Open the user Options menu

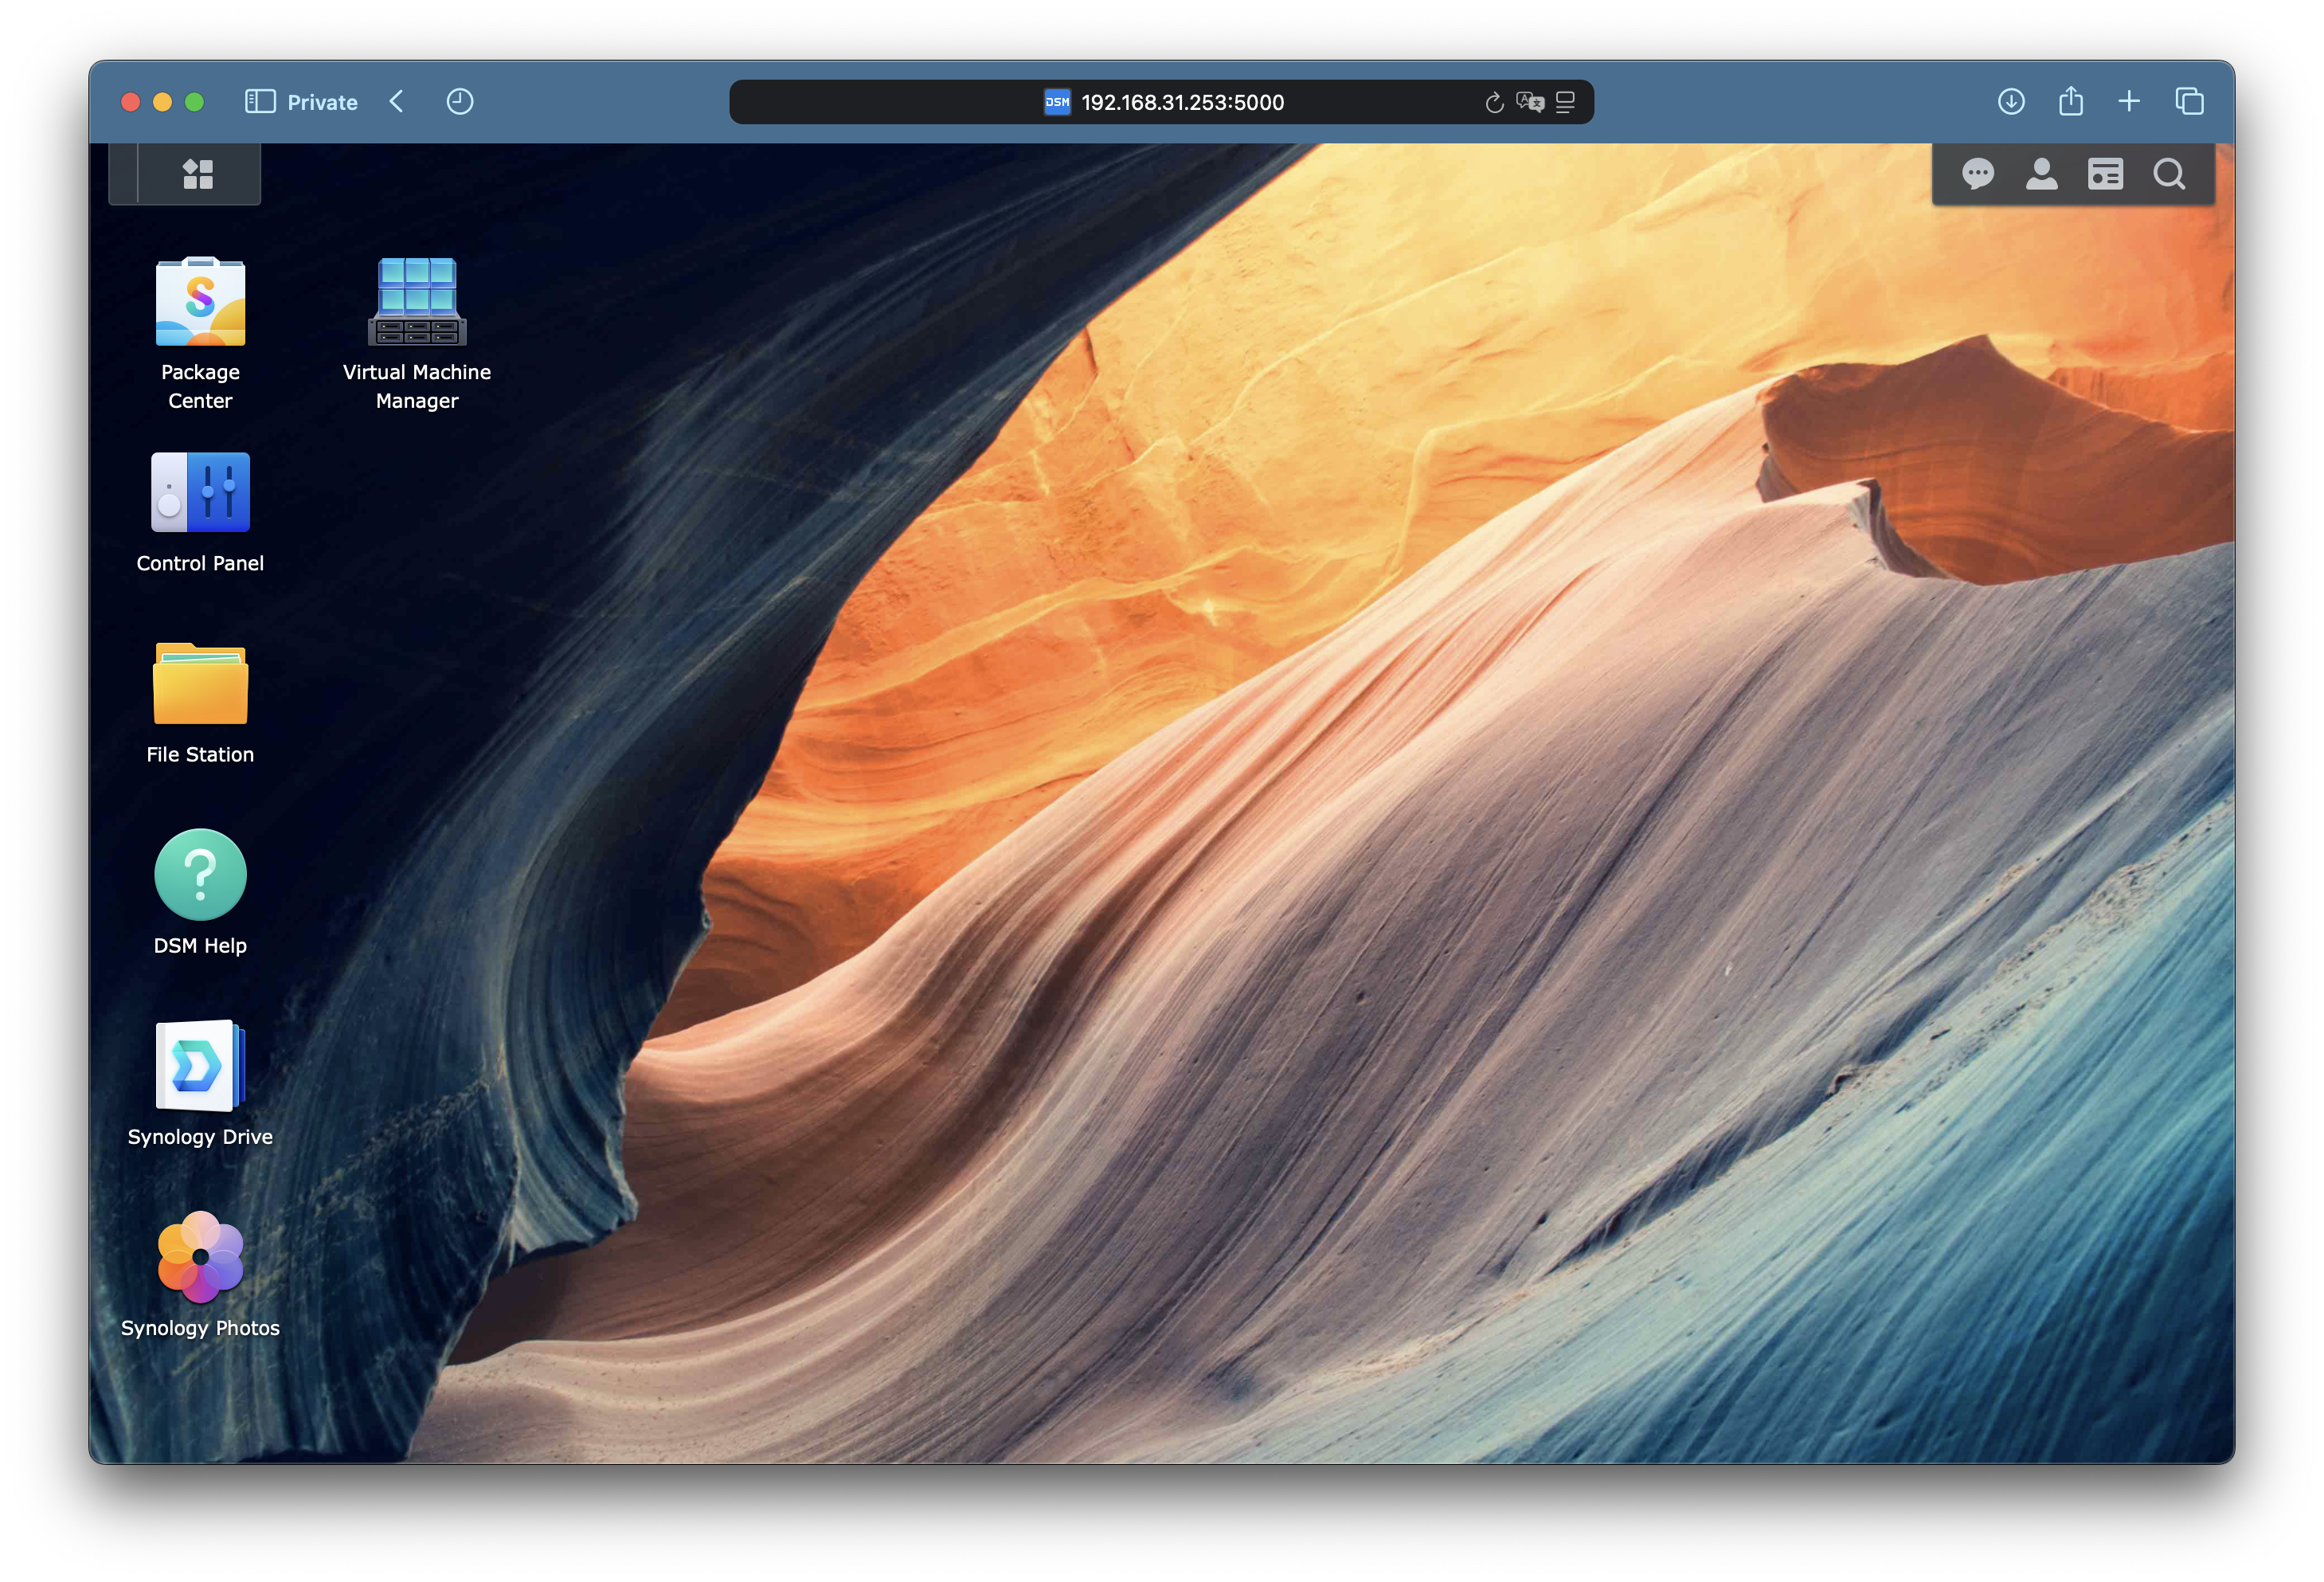(2041, 174)
